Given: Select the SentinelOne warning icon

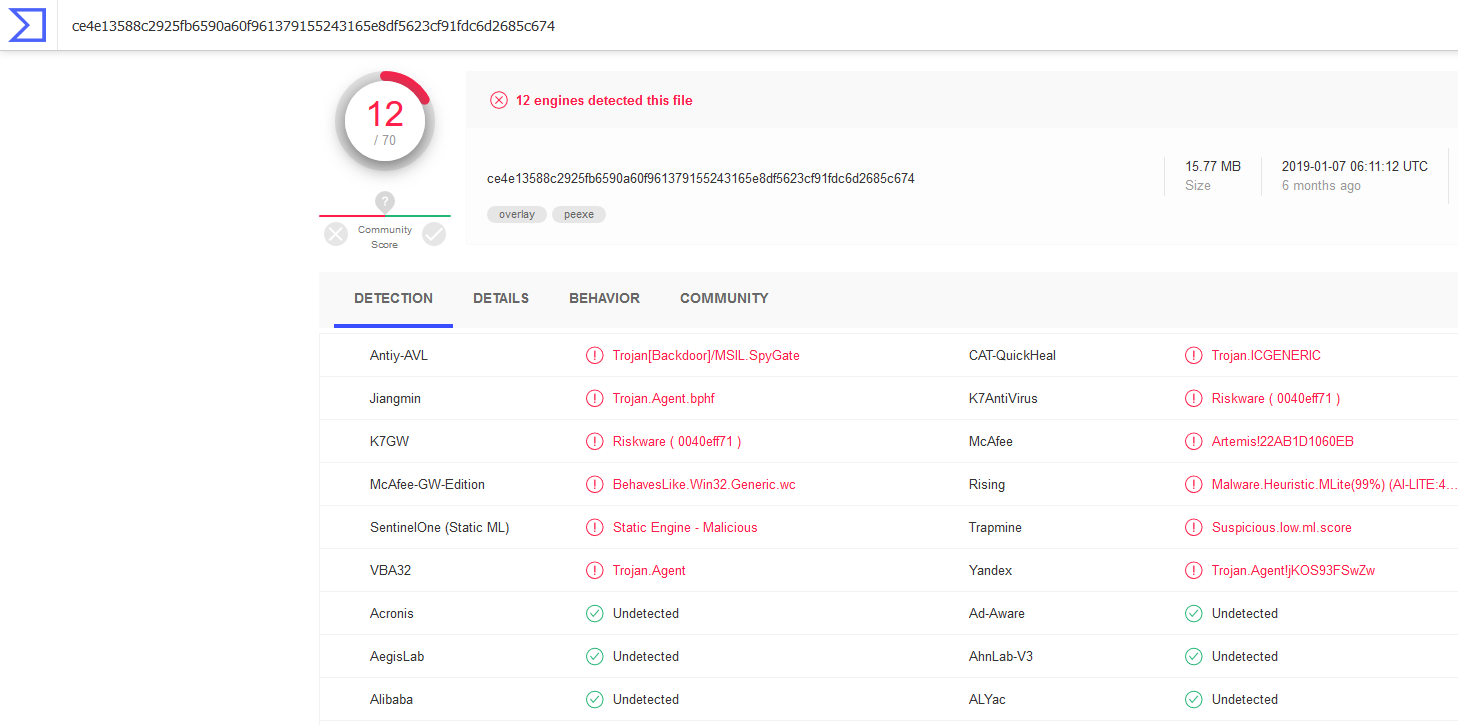Looking at the screenshot, I should tap(594, 527).
